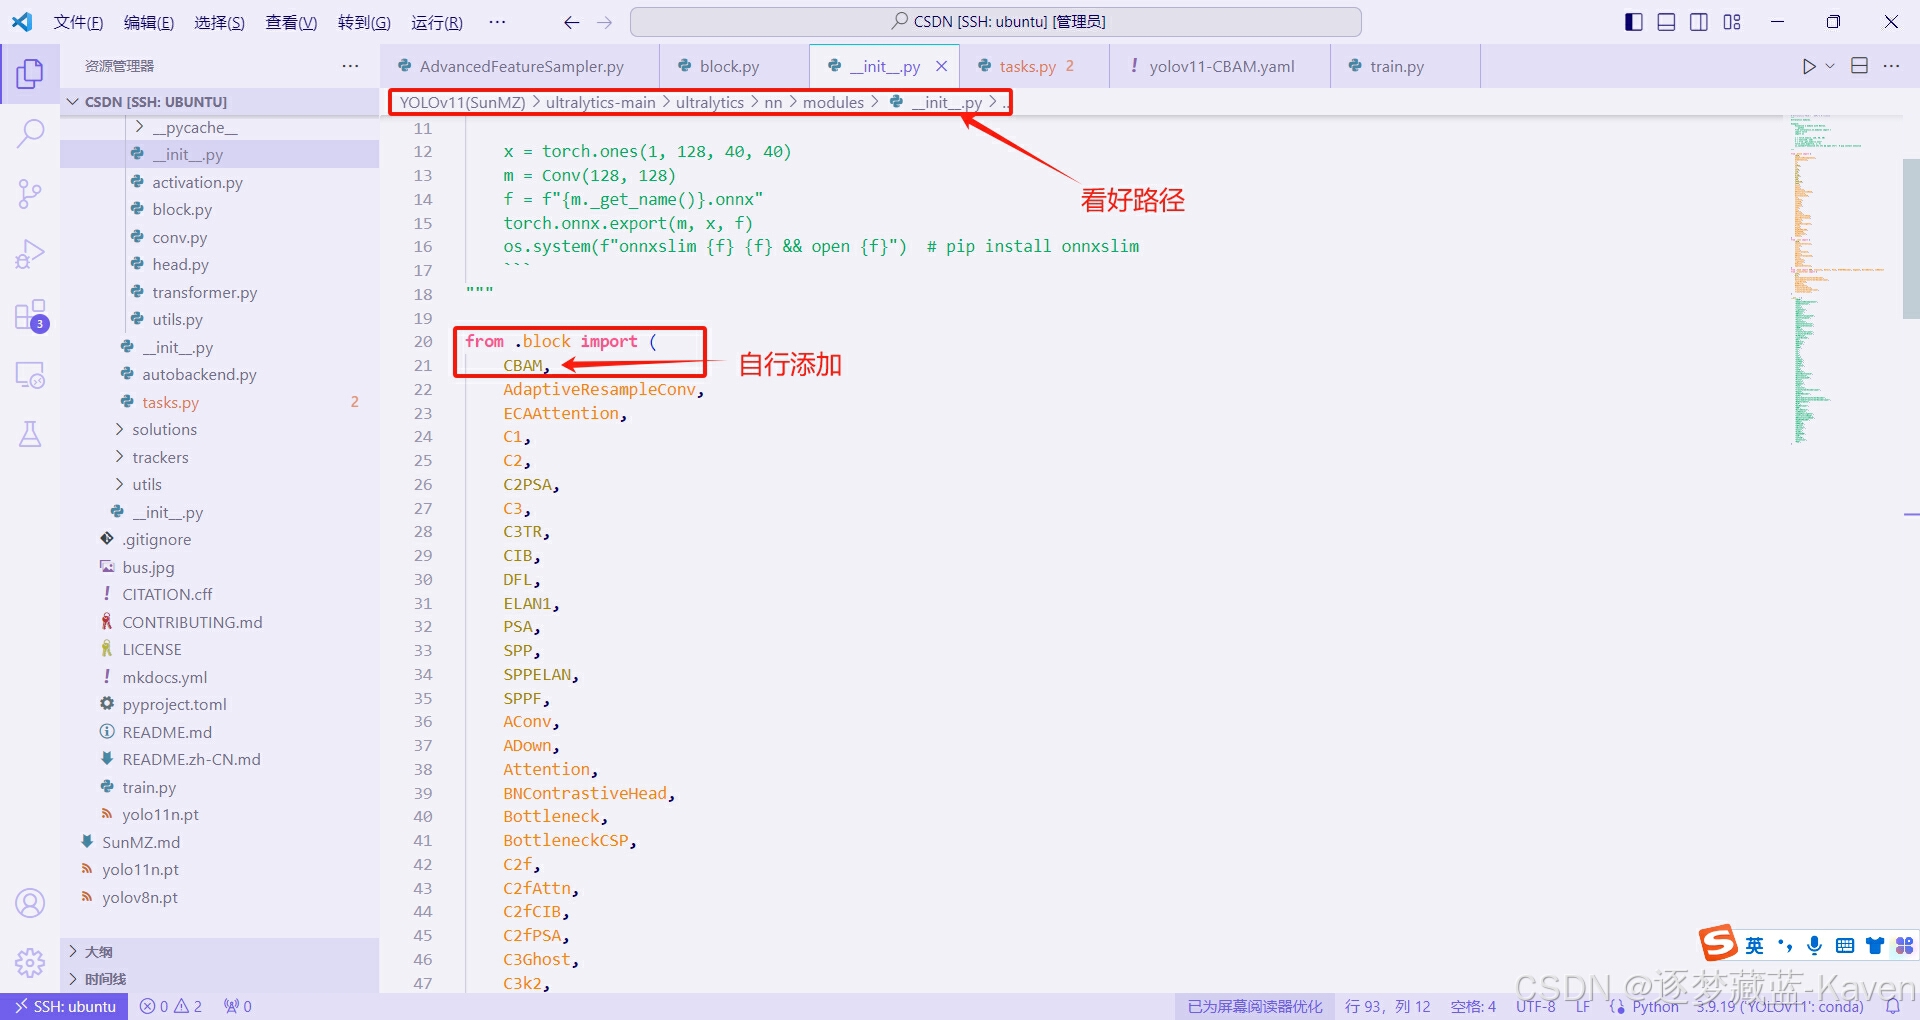
Task: Click the UTF-8 encoding status item
Action: click(x=1535, y=1006)
